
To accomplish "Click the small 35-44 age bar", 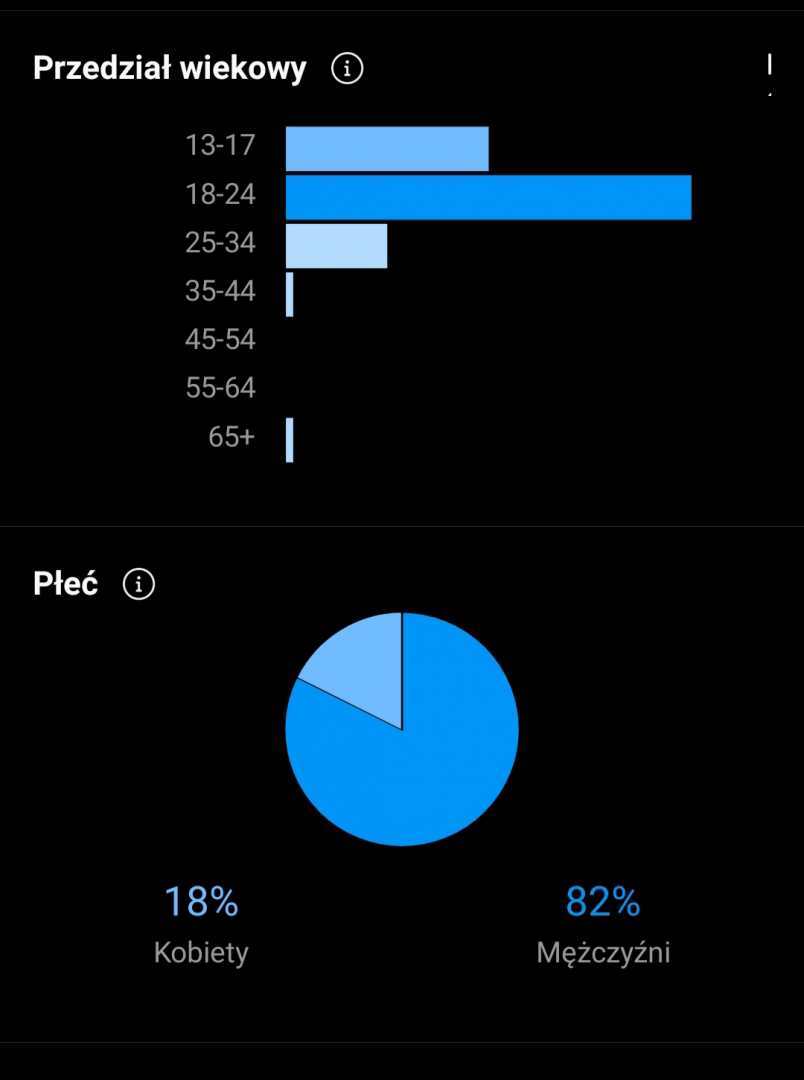I will click(290, 295).
